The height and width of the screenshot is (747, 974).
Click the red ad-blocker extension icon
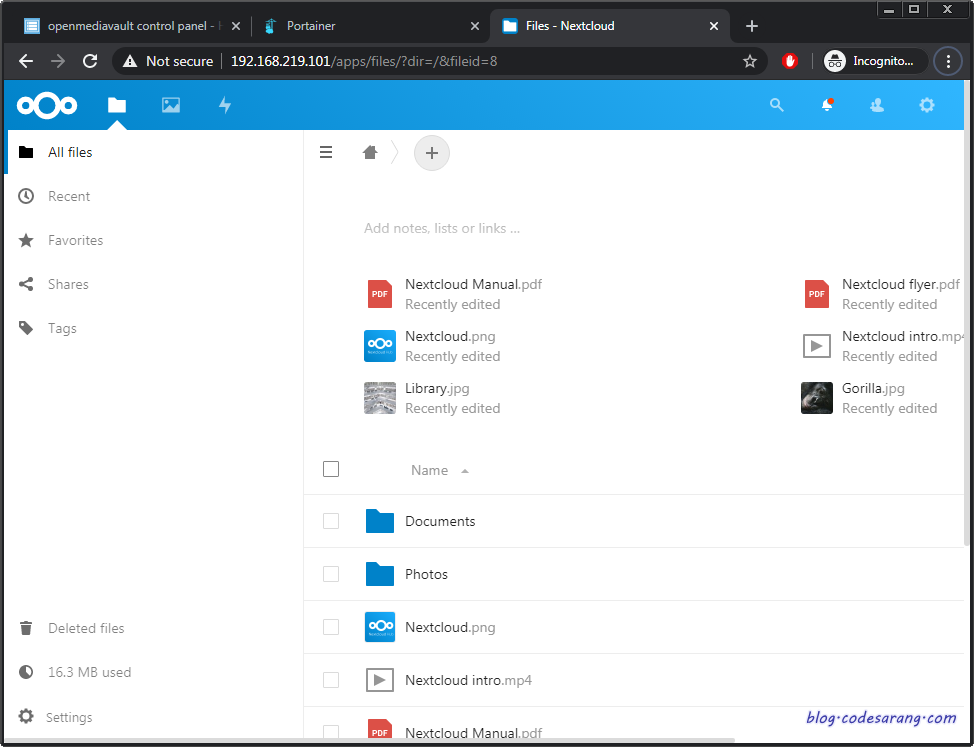click(x=790, y=61)
